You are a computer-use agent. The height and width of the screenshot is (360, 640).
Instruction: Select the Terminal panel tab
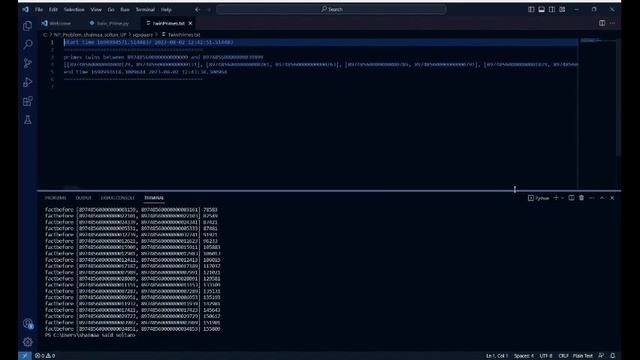coord(154,198)
